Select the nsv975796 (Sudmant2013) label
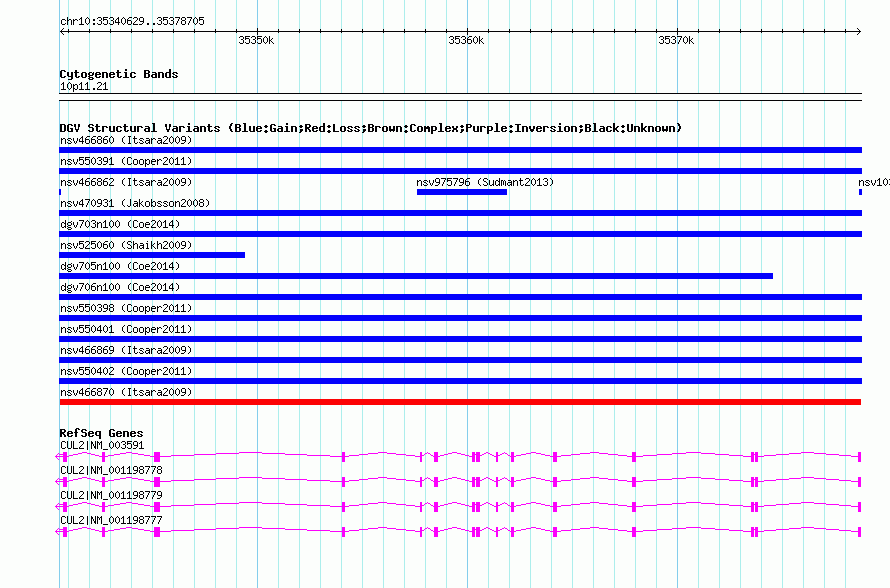The image size is (890, 588). 485,182
